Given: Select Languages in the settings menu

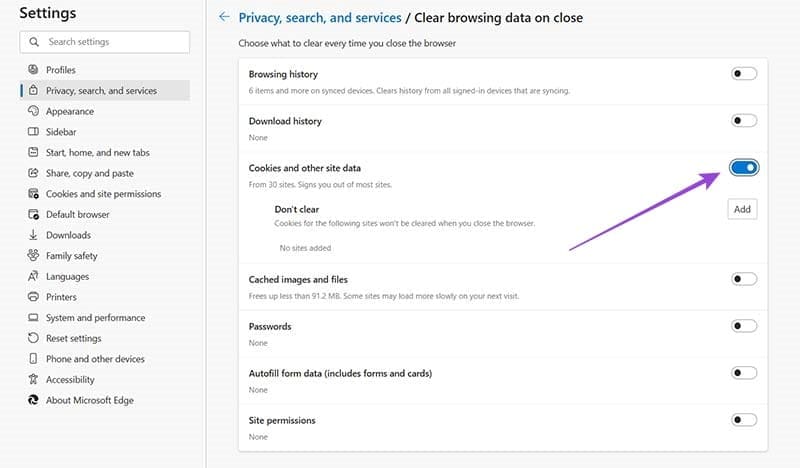Looking at the screenshot, I should tap(105, 276).
